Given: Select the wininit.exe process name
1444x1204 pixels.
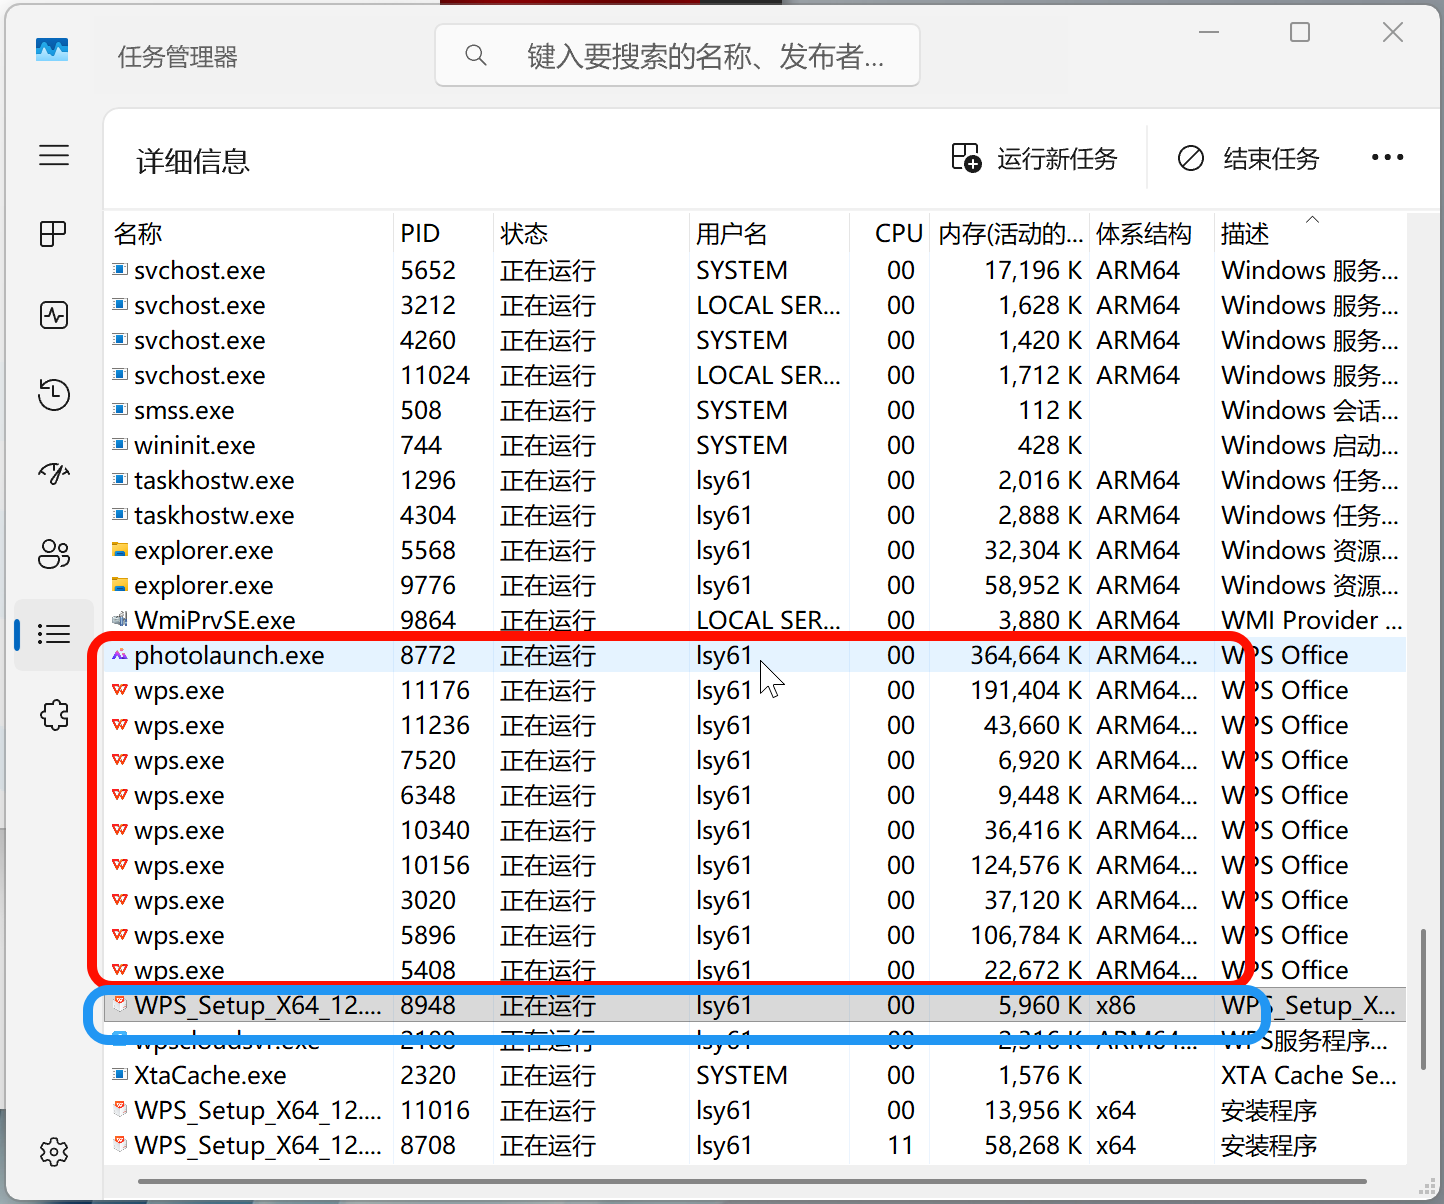Looking at the screenshot, I should [195, 445].
